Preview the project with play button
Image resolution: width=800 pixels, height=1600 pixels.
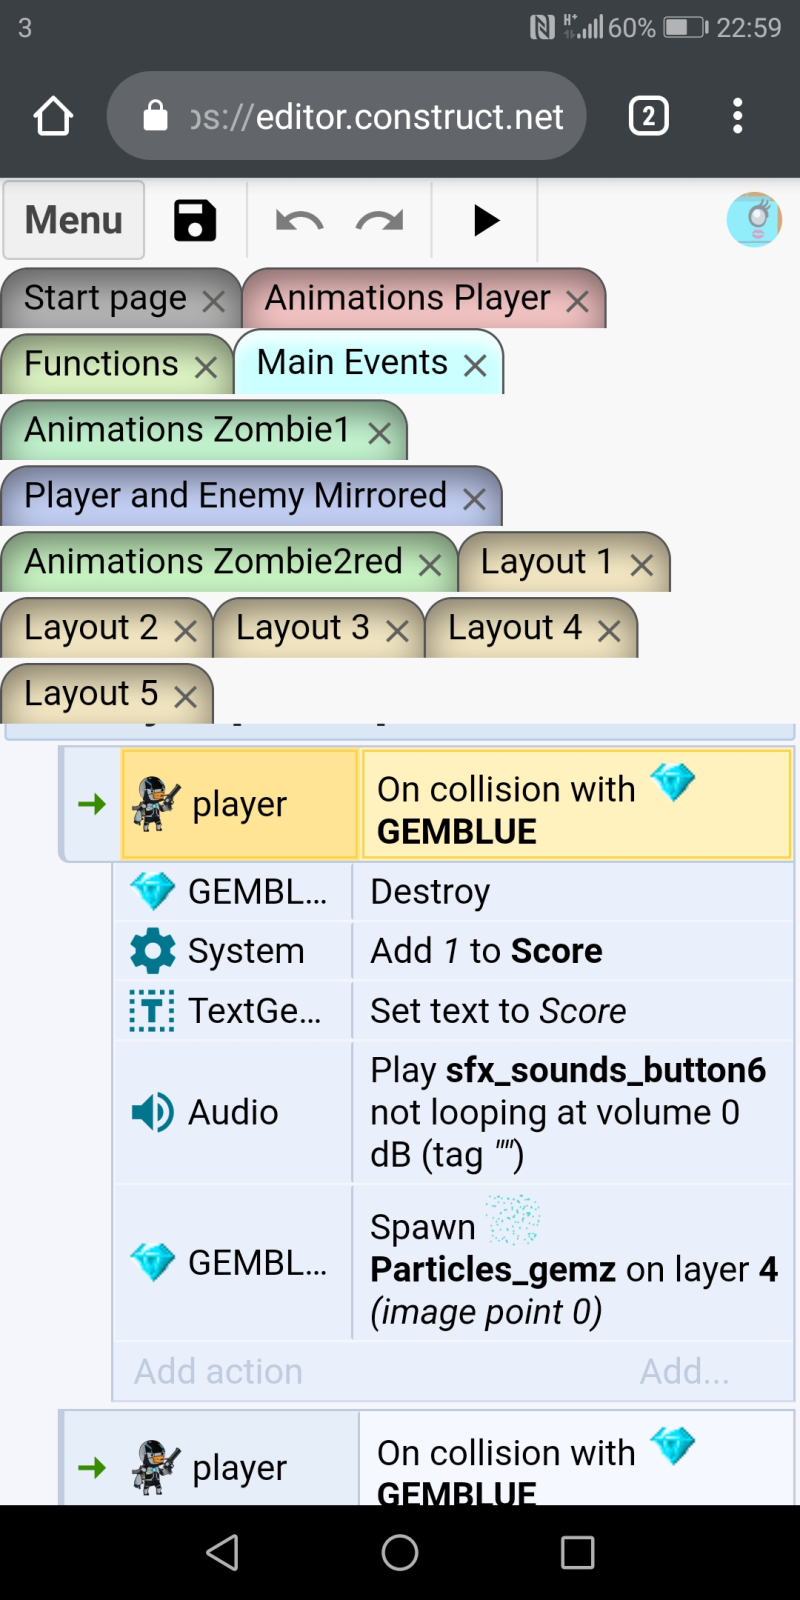click(x=486, y=220)
